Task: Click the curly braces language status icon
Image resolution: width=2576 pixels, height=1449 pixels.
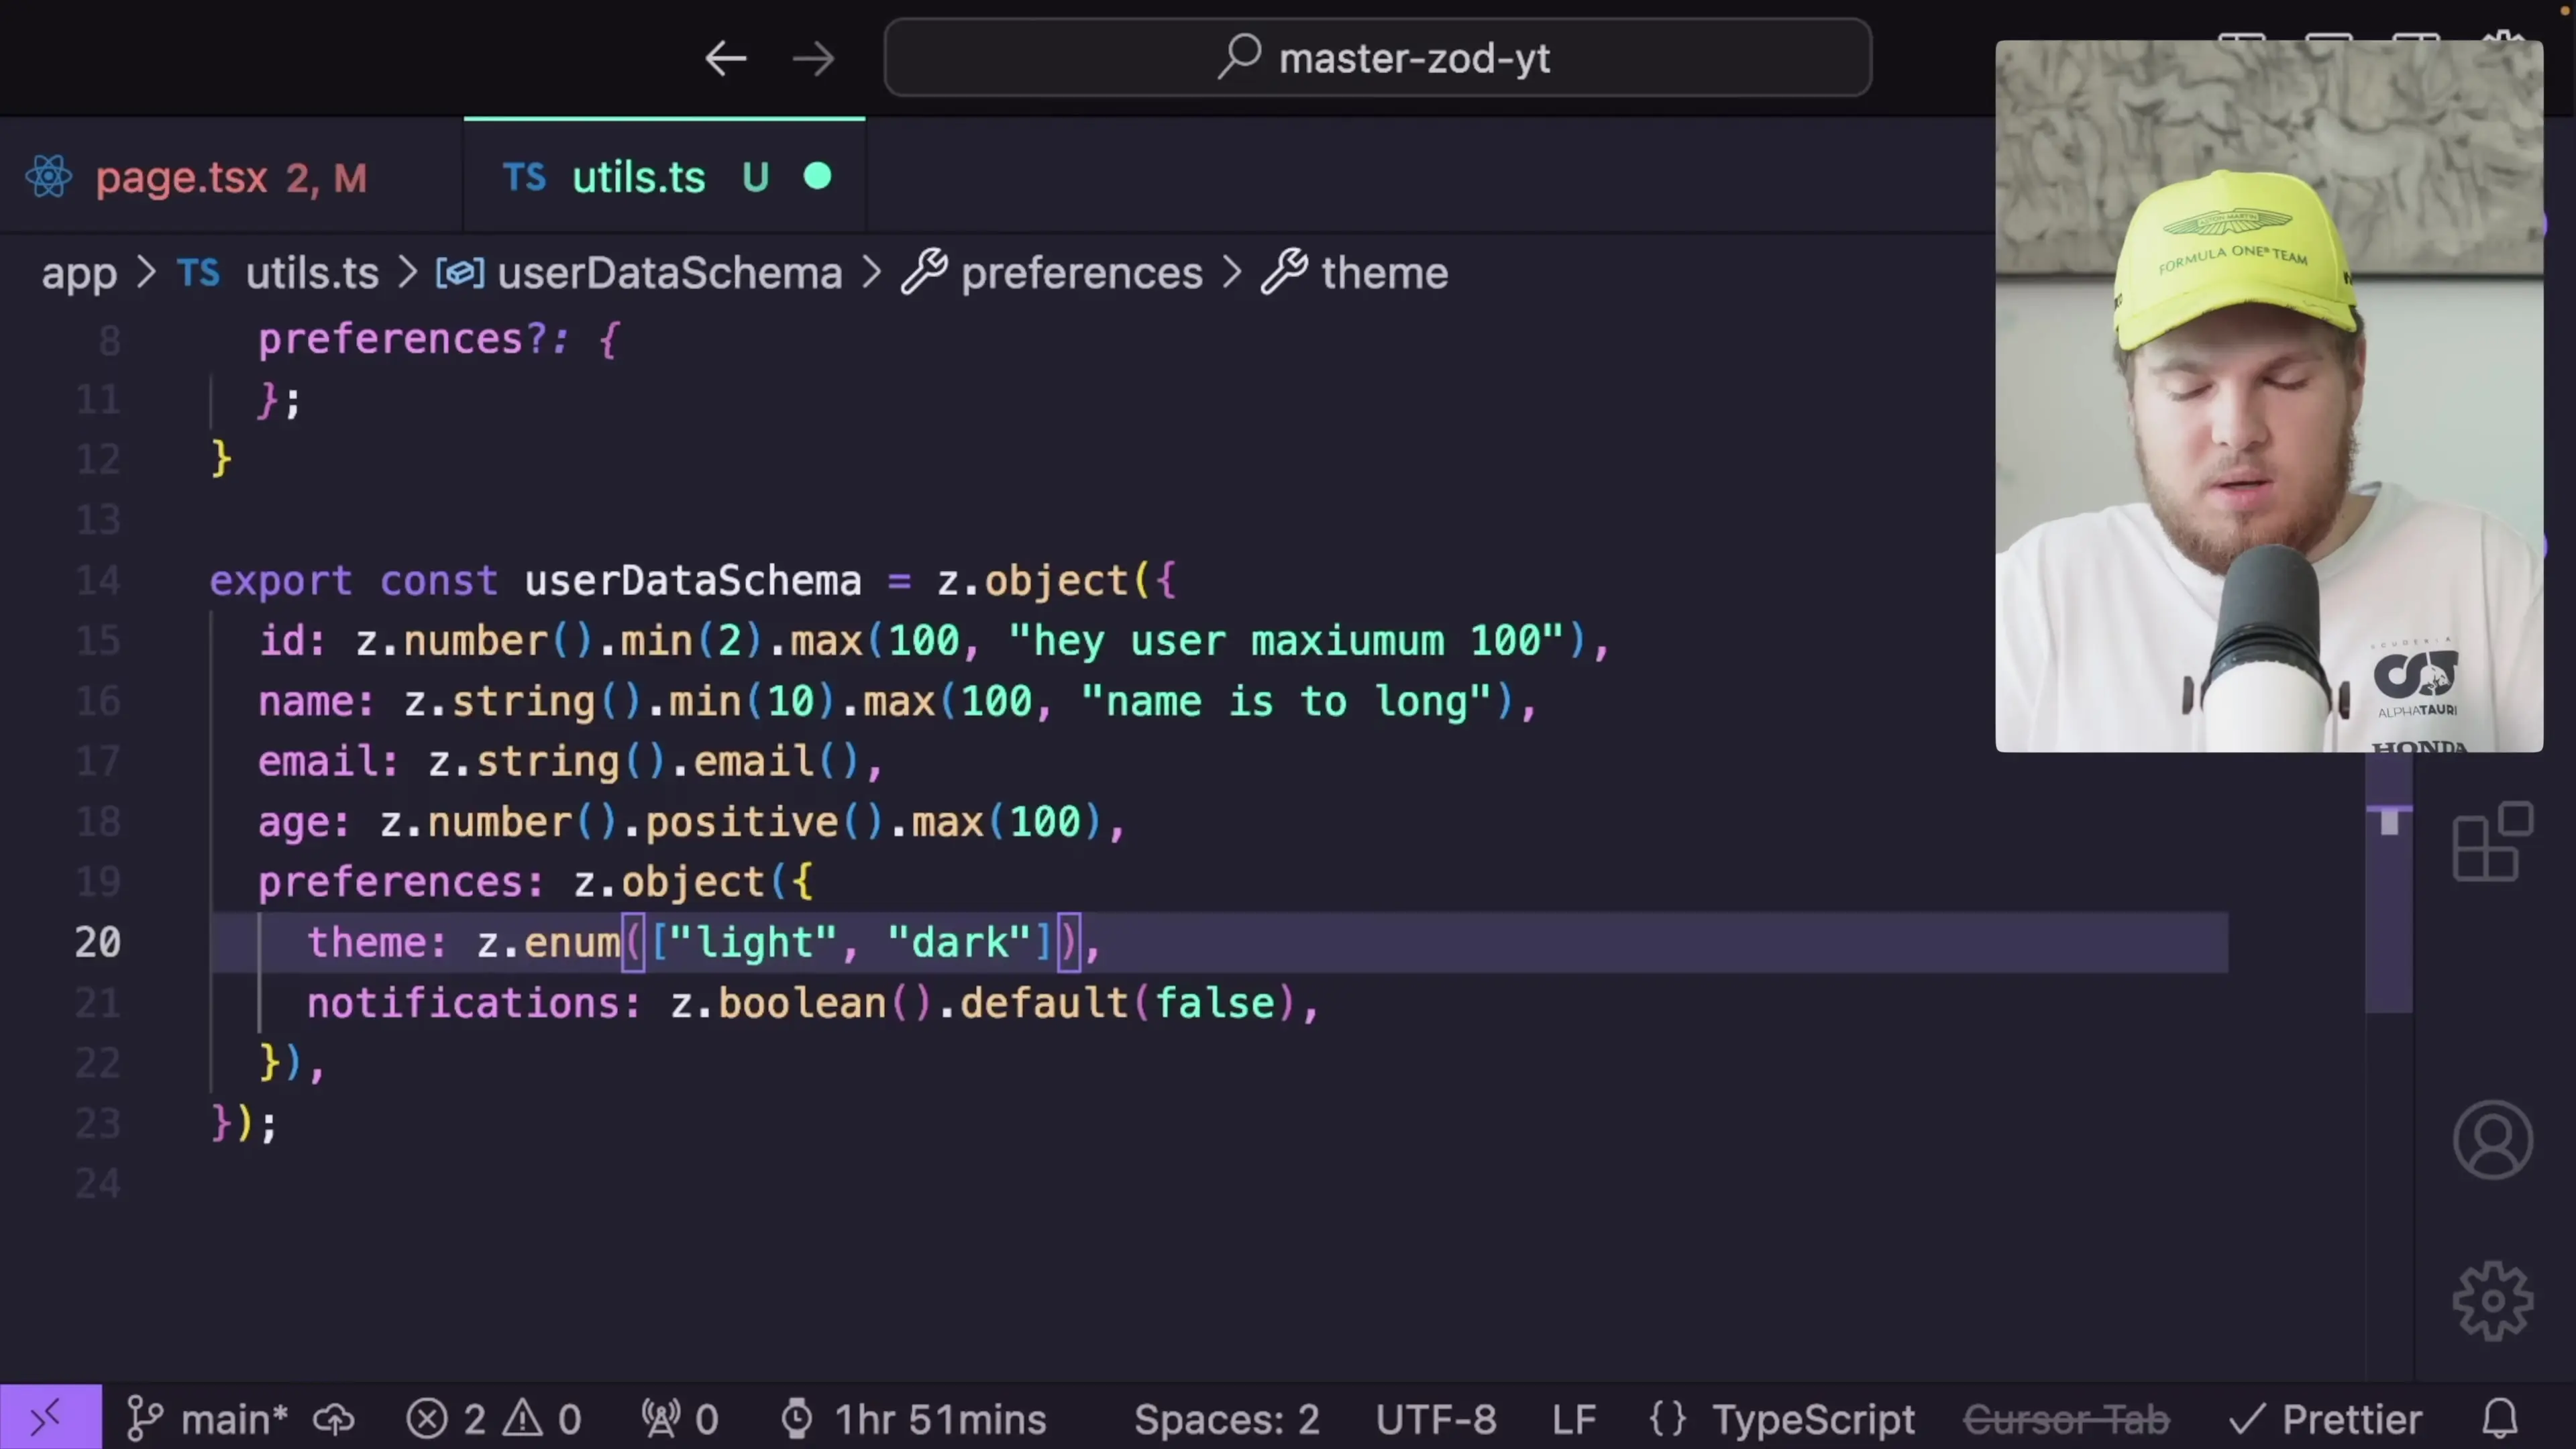Action: point(1668,1419)
